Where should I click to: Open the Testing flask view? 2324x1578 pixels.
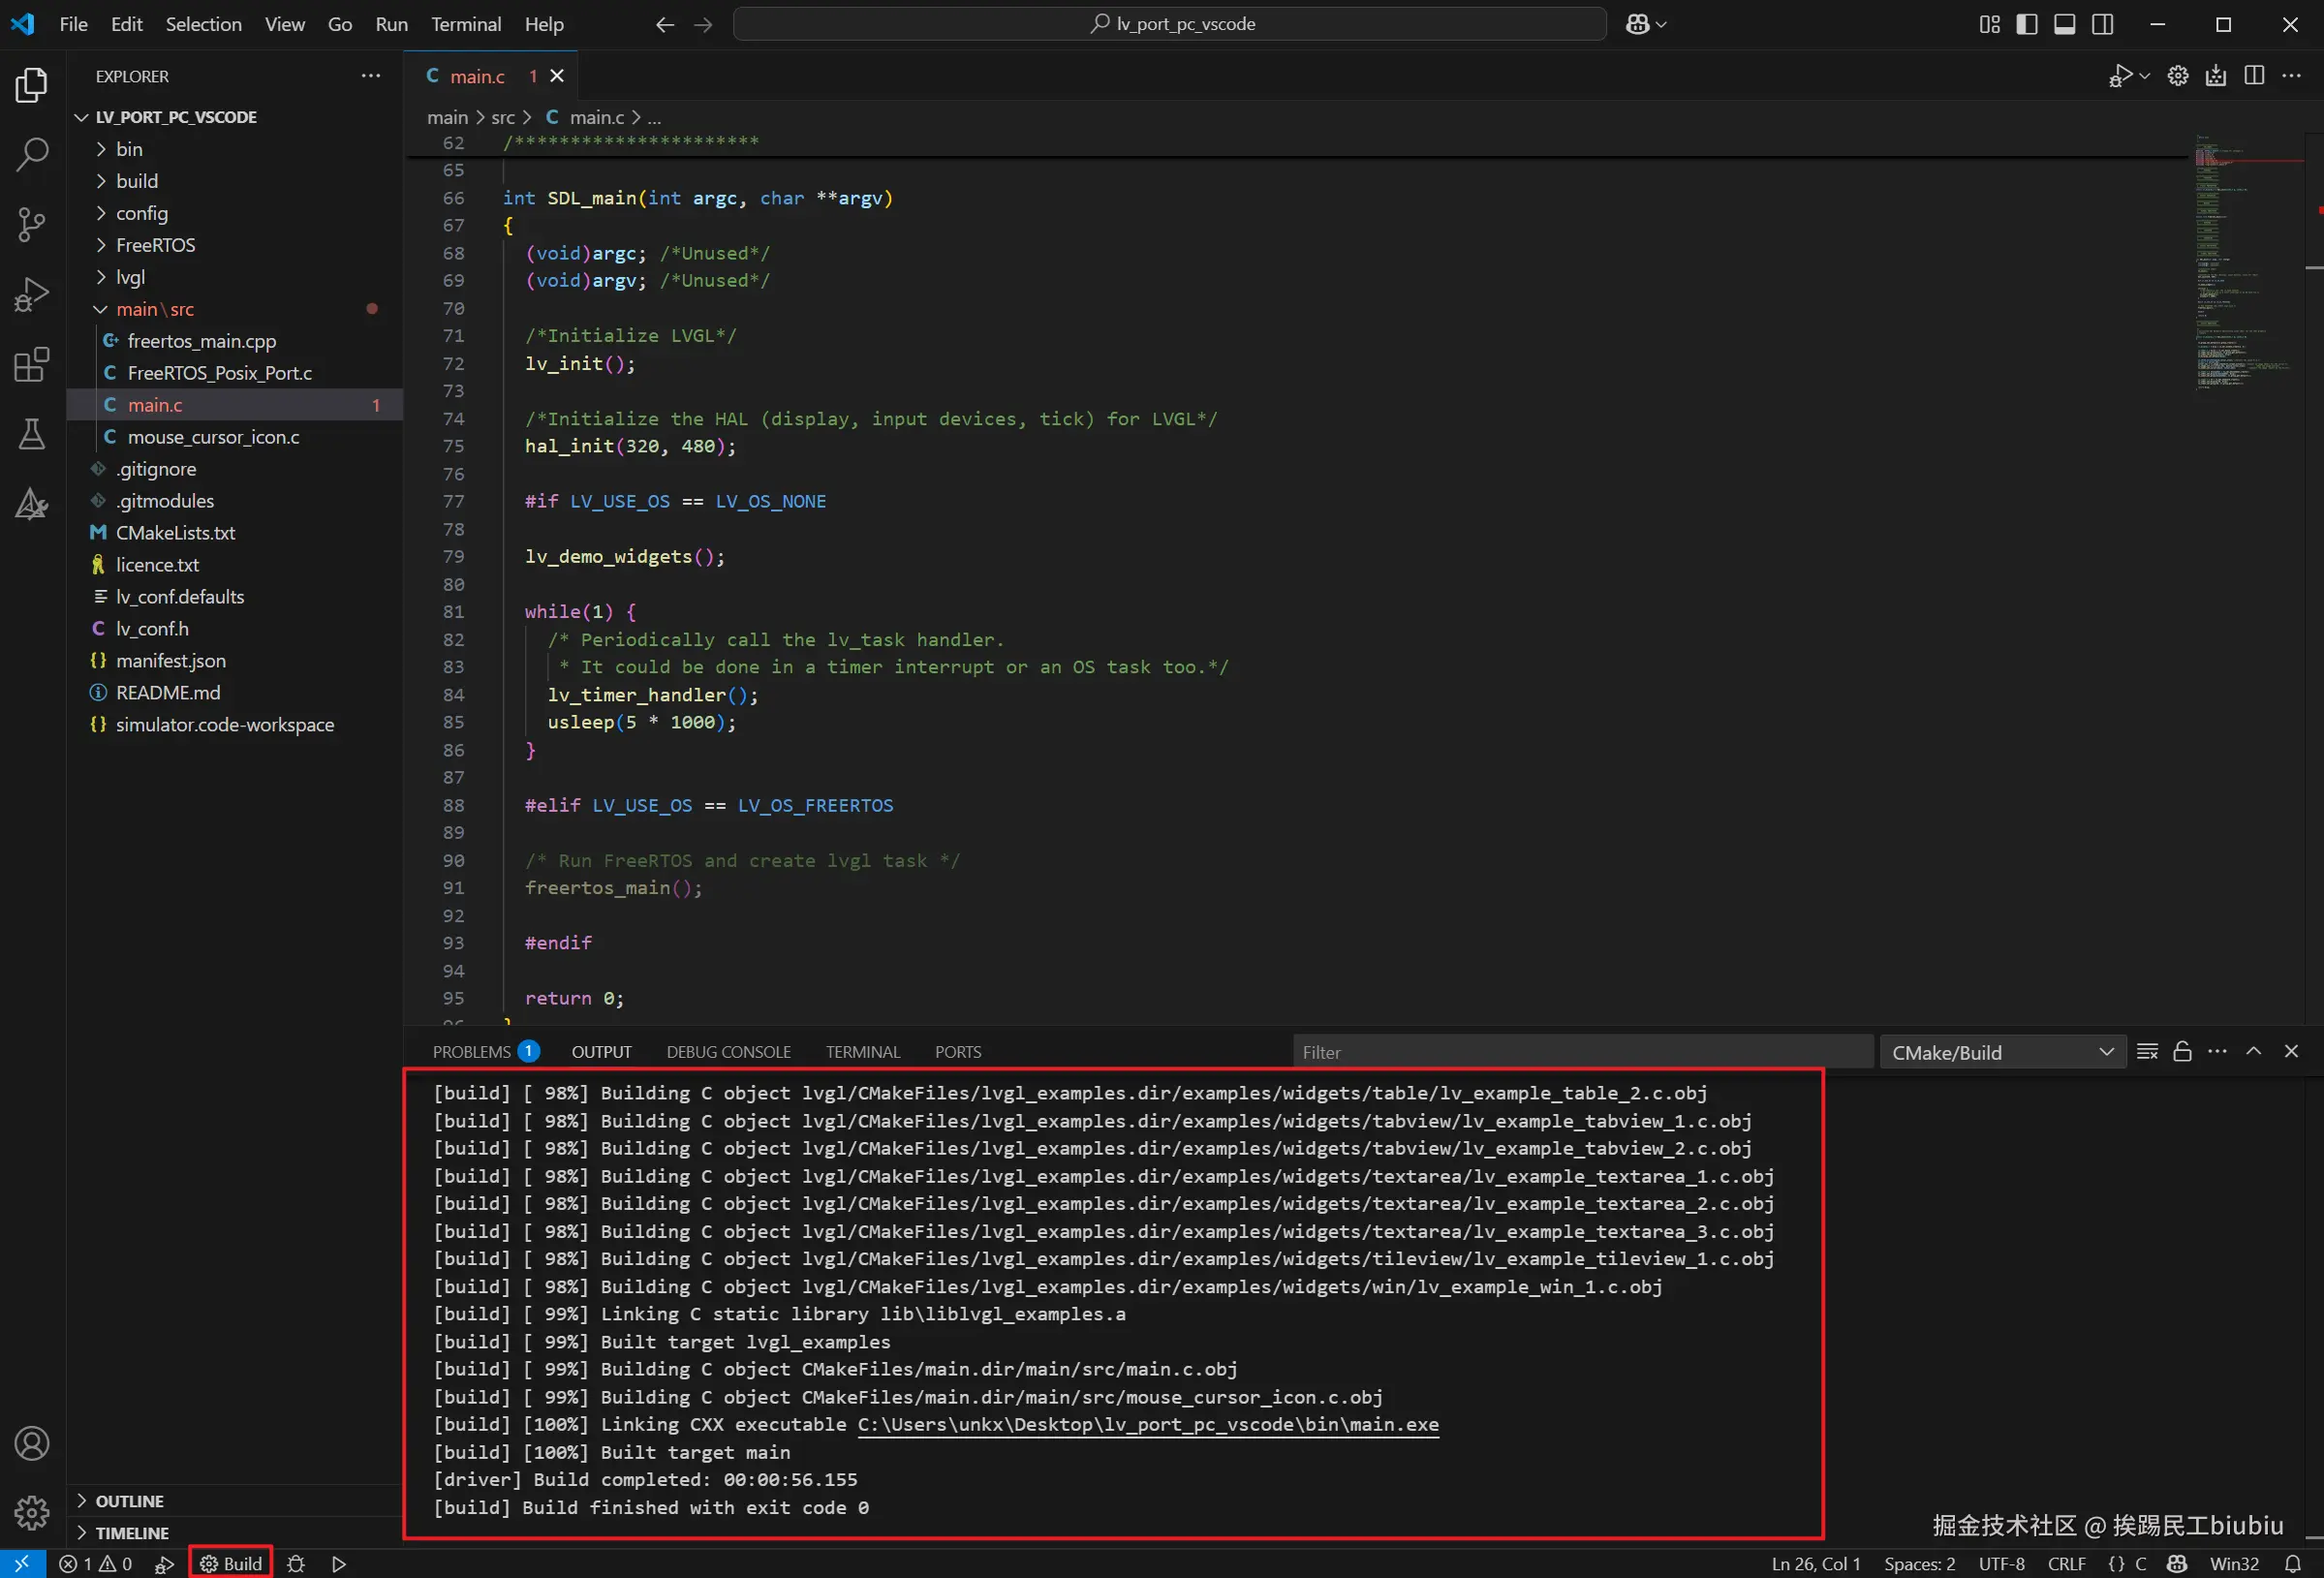click(x=32, y=434)
